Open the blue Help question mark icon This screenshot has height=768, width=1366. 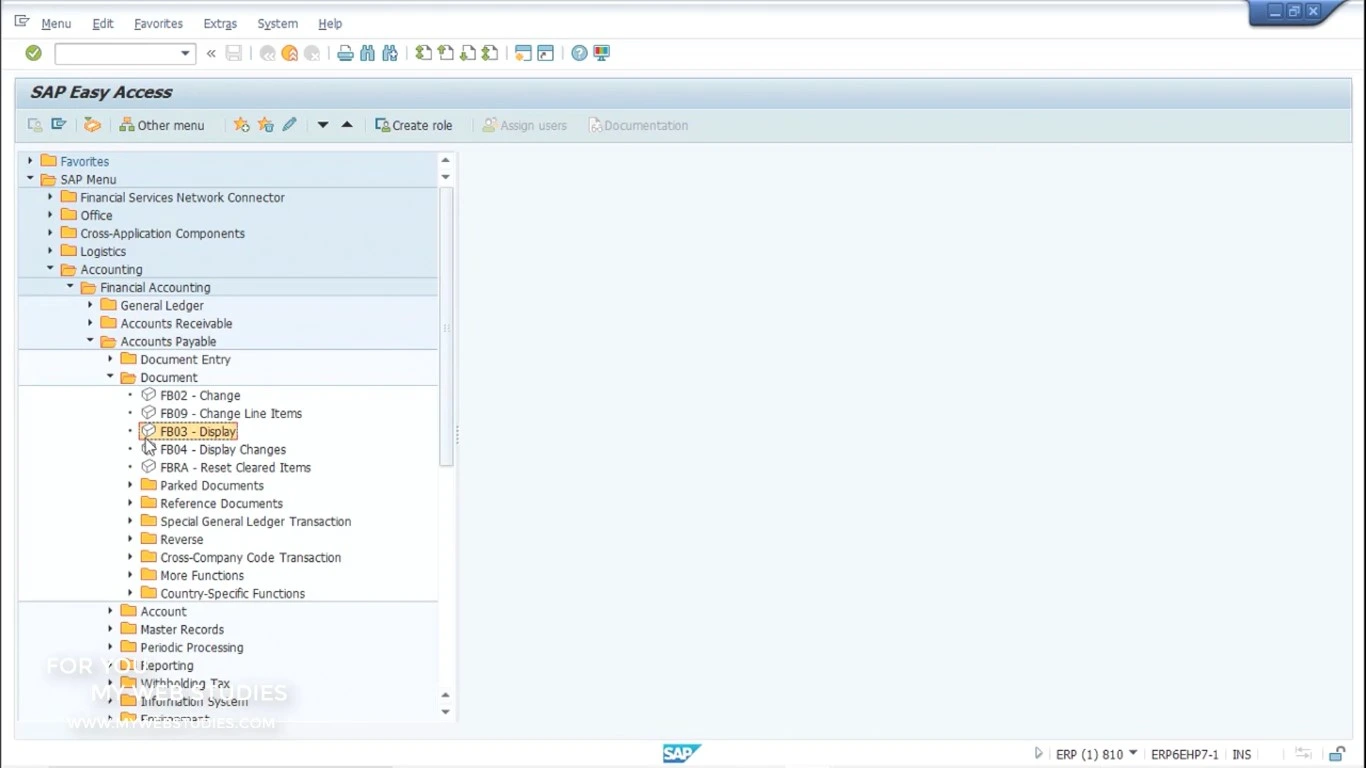pos(579,53)
